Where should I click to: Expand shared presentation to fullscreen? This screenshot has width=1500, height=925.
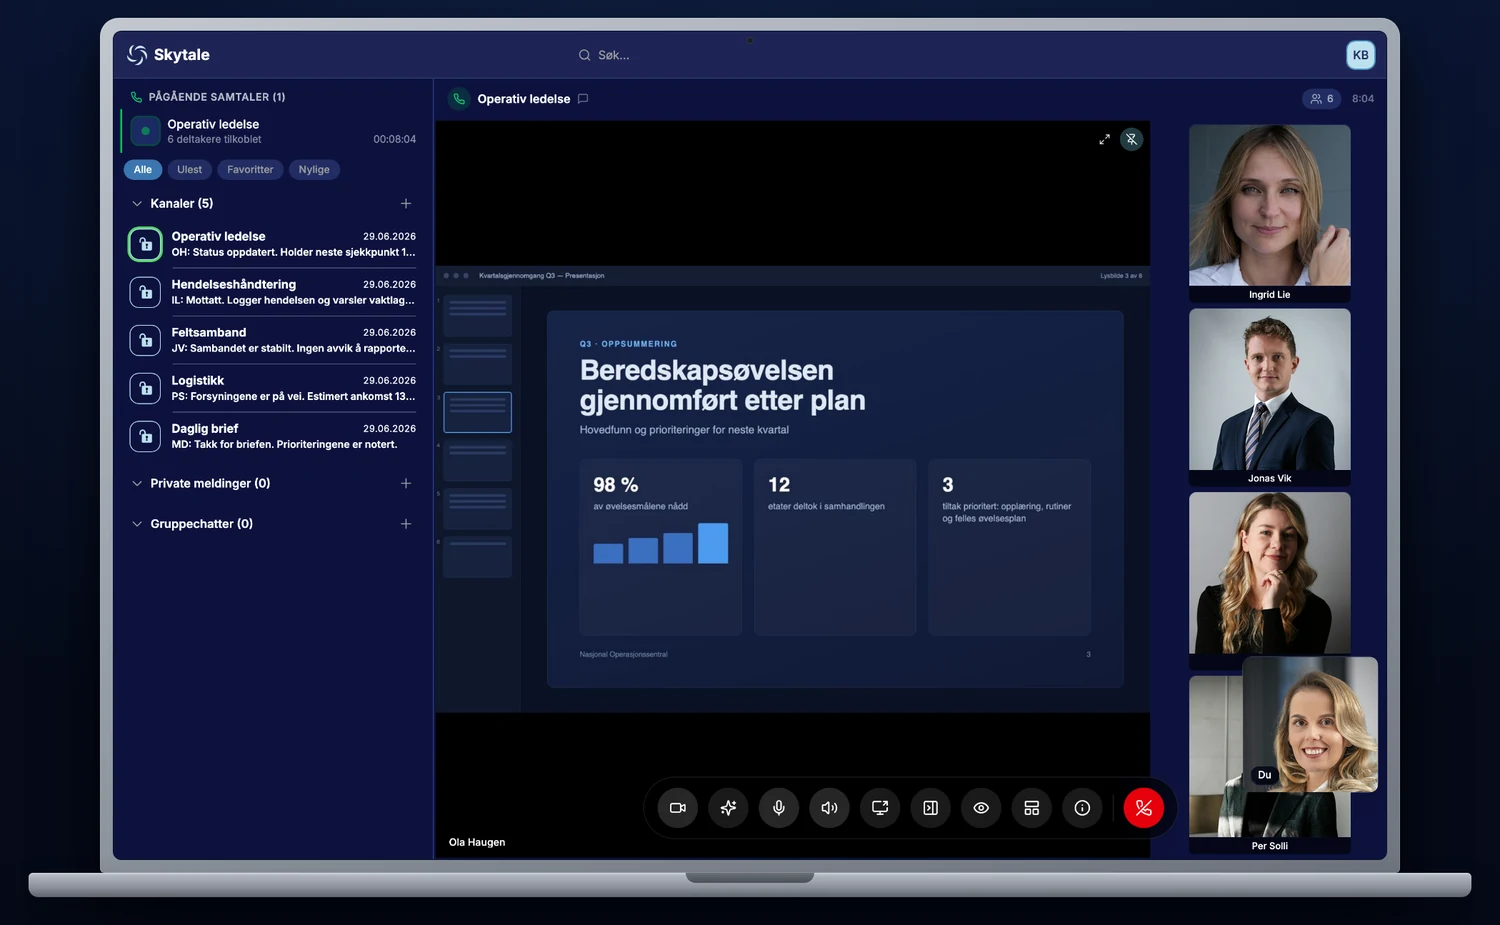point(1104,139)
